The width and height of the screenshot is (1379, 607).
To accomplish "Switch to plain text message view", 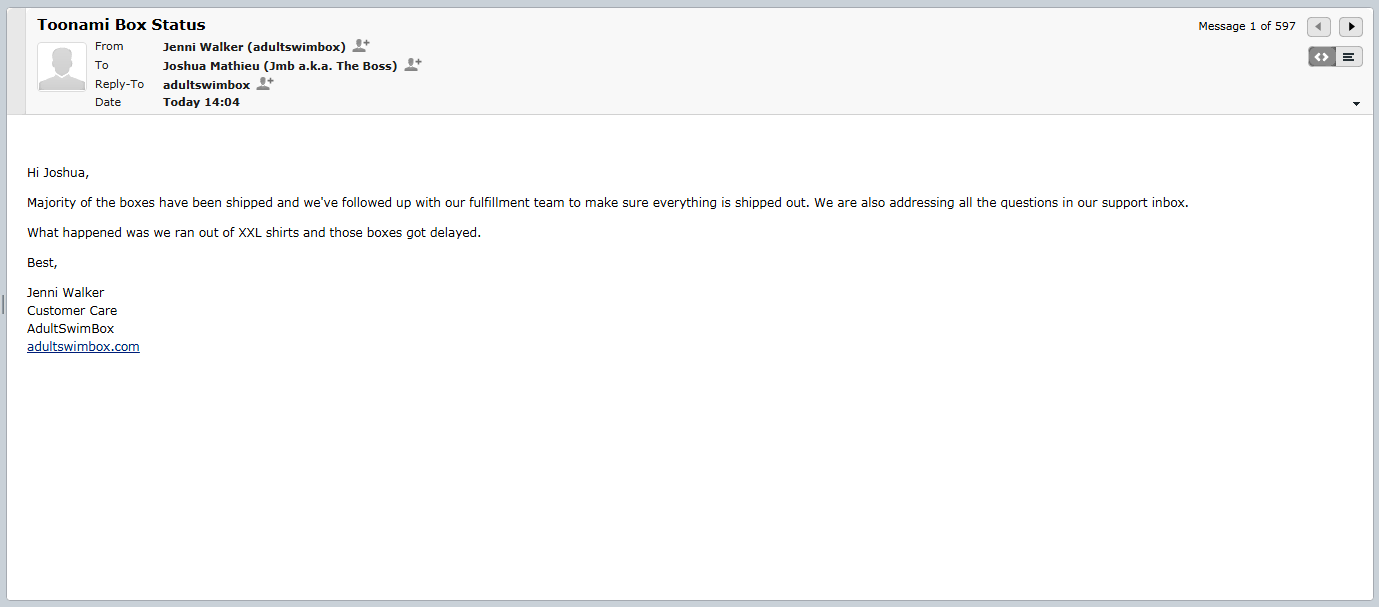I will 1349,57.
